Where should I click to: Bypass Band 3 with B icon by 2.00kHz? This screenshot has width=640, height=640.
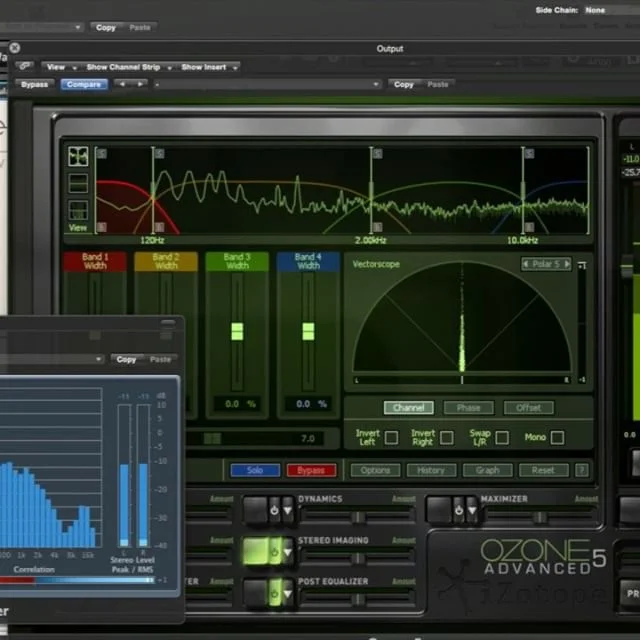coord(378,227)
